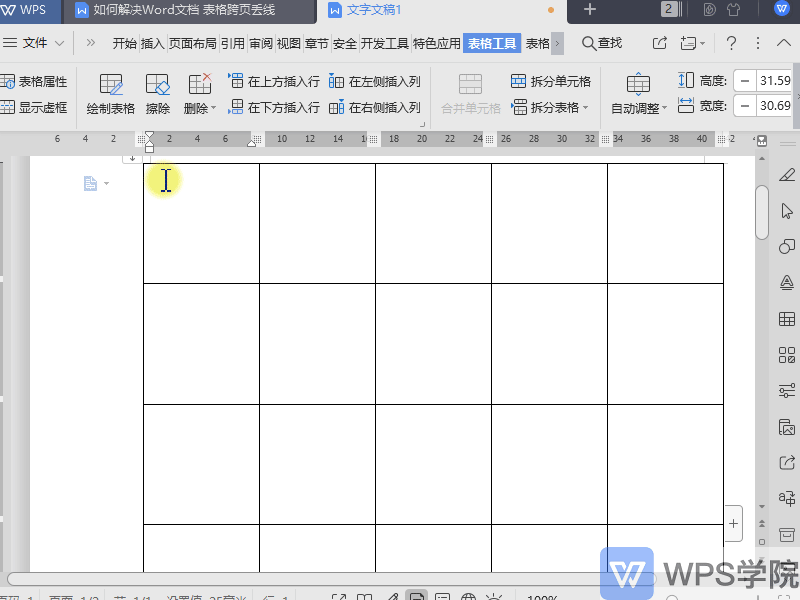Screen dimensions: 800x600
Task: Open the apps grid icon in sidebar
Action: tap(787, 355)
